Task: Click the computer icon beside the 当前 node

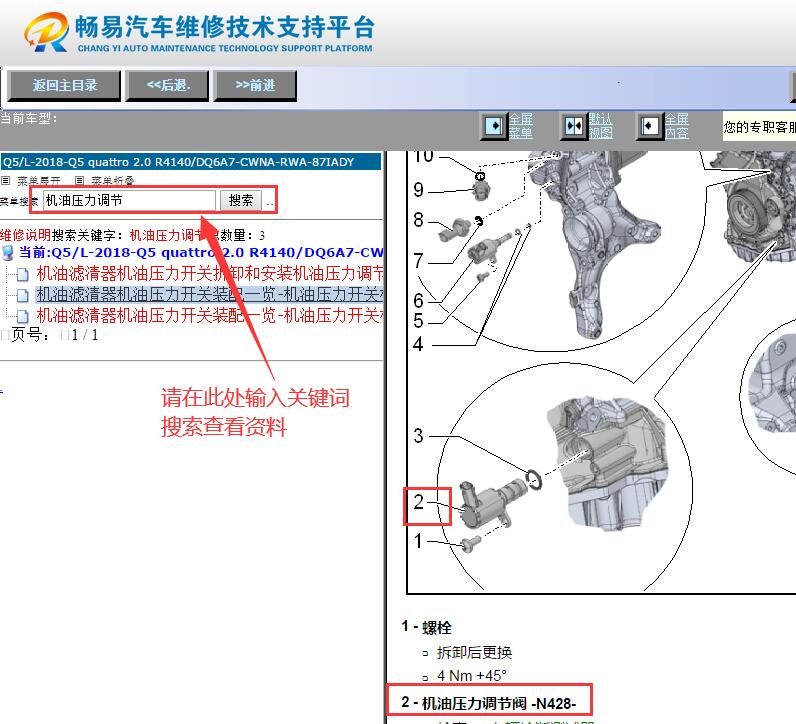Action: point(8,252)
